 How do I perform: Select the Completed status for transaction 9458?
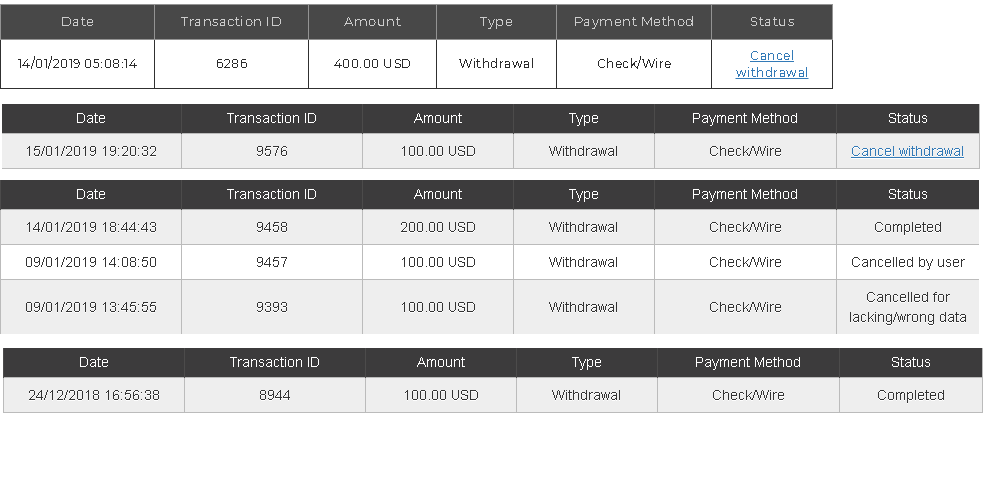pyautogui.click(x=908, y=227)
